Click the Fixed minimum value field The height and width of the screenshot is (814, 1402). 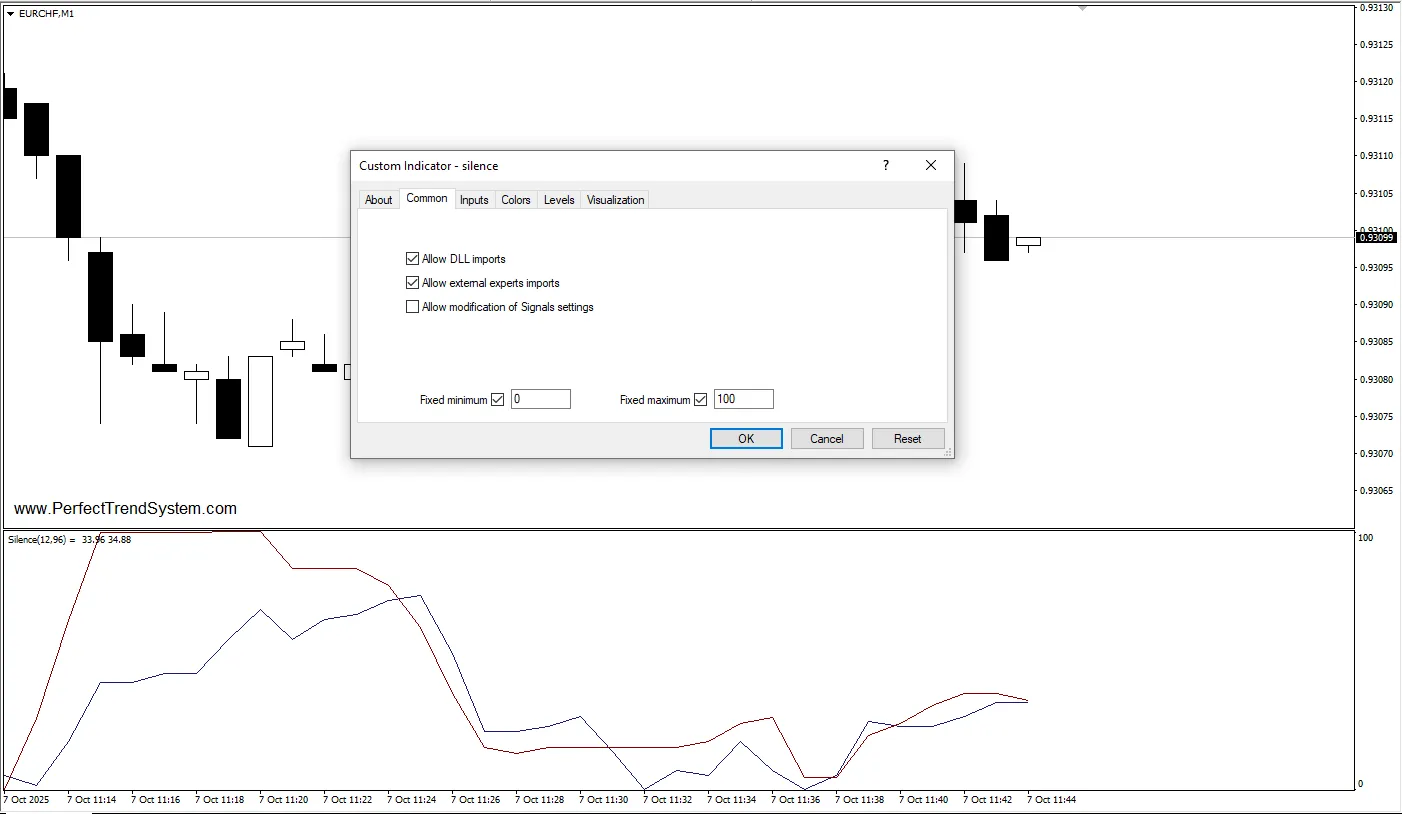pyautogui.click(x=541, y=400)
